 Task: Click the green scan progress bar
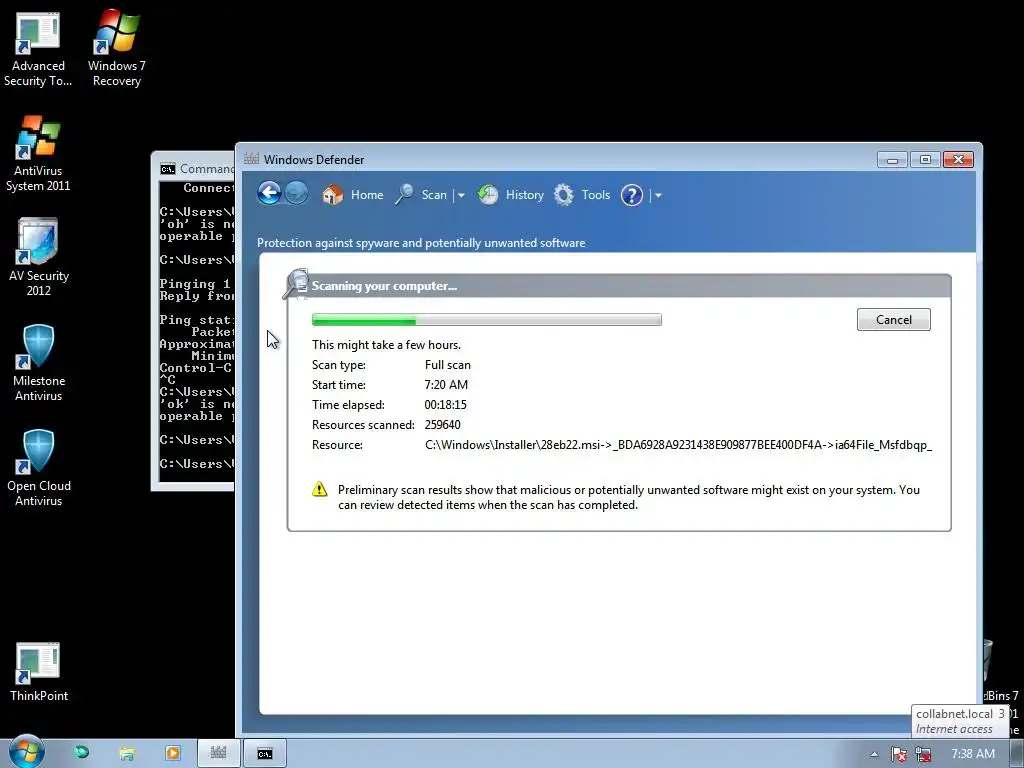(487, 319)
